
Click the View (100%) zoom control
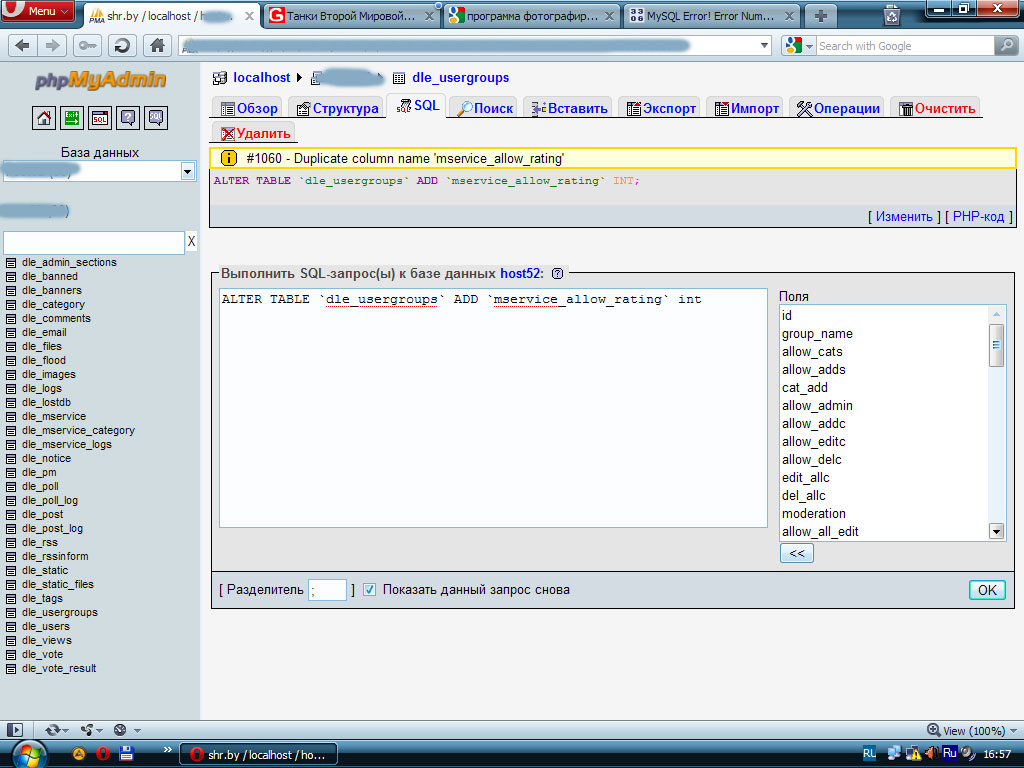point(966,731)
